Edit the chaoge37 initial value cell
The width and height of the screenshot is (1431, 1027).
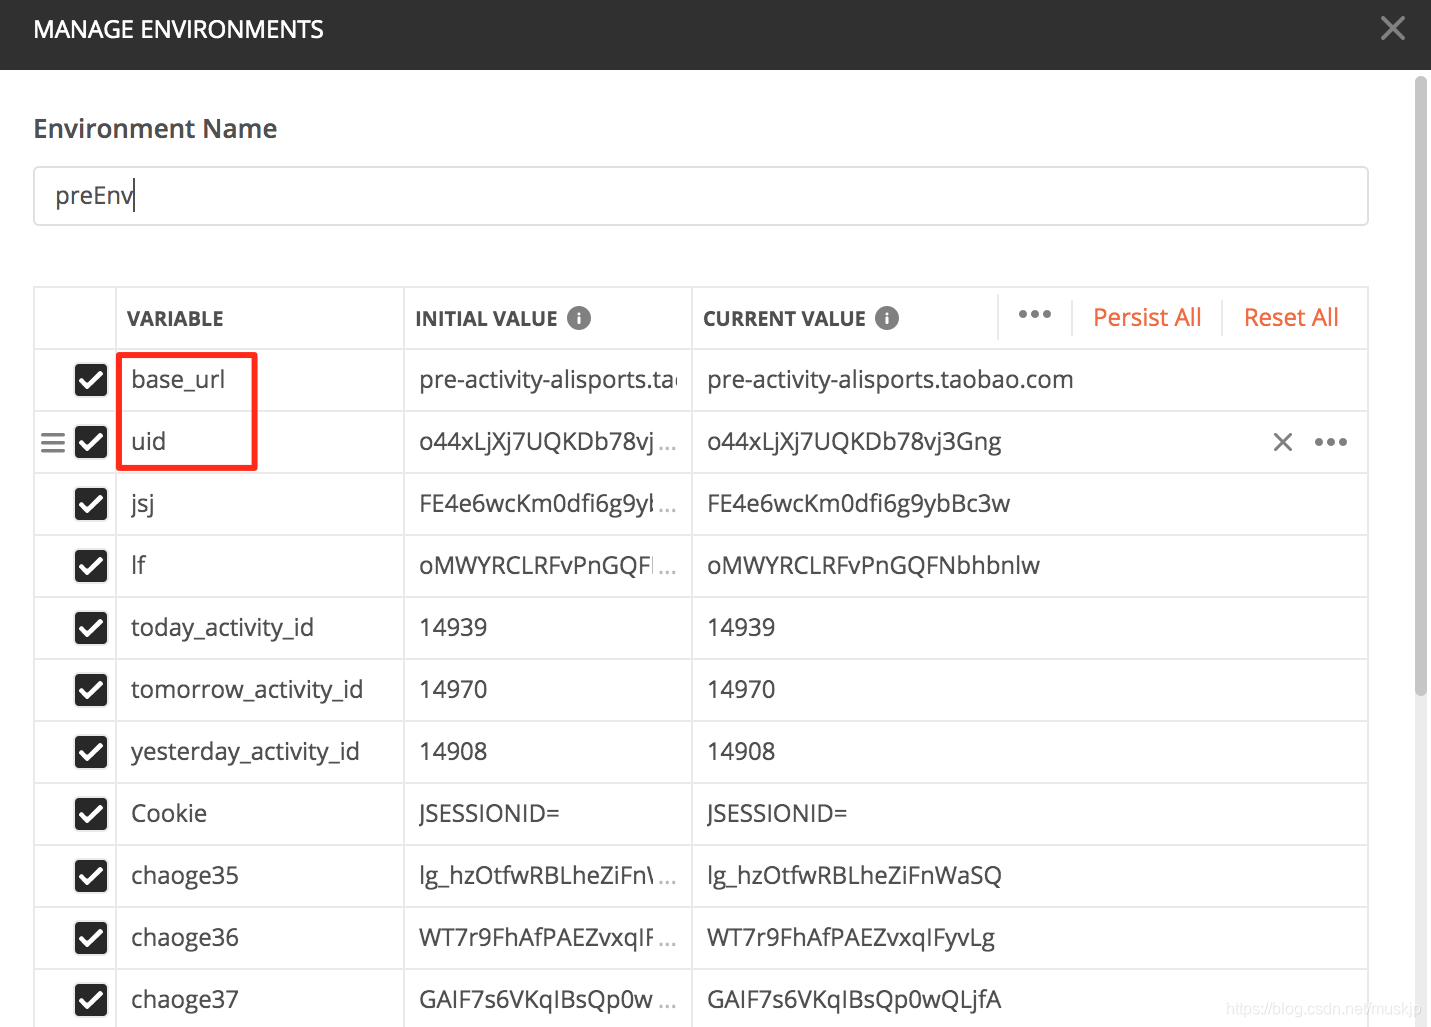tap(548, 1000)
